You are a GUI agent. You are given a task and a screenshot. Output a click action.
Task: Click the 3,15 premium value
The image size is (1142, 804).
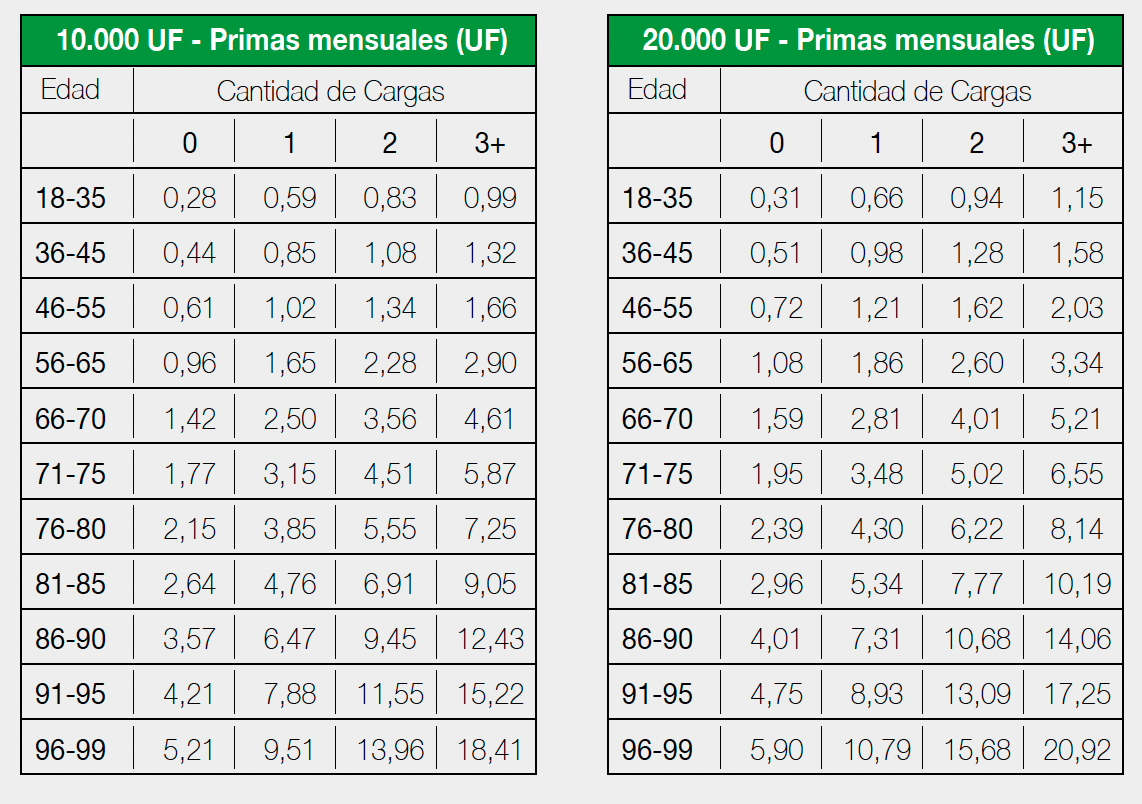click(289, 474)
